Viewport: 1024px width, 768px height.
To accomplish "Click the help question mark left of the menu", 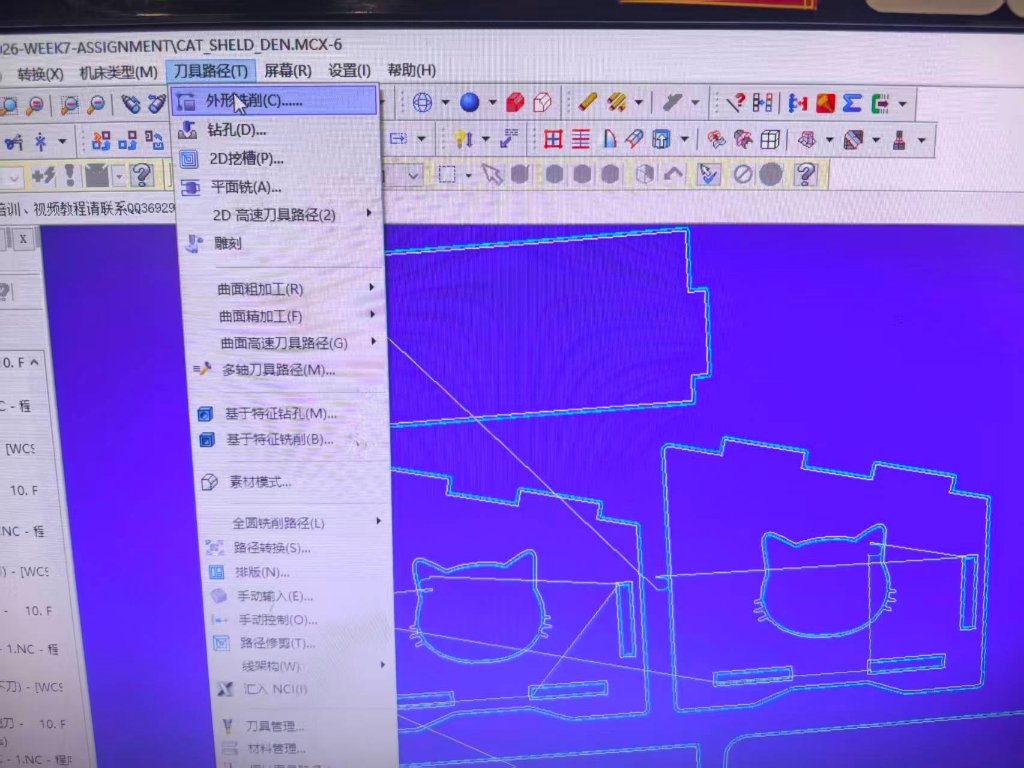I will click(x=141, y=175).
